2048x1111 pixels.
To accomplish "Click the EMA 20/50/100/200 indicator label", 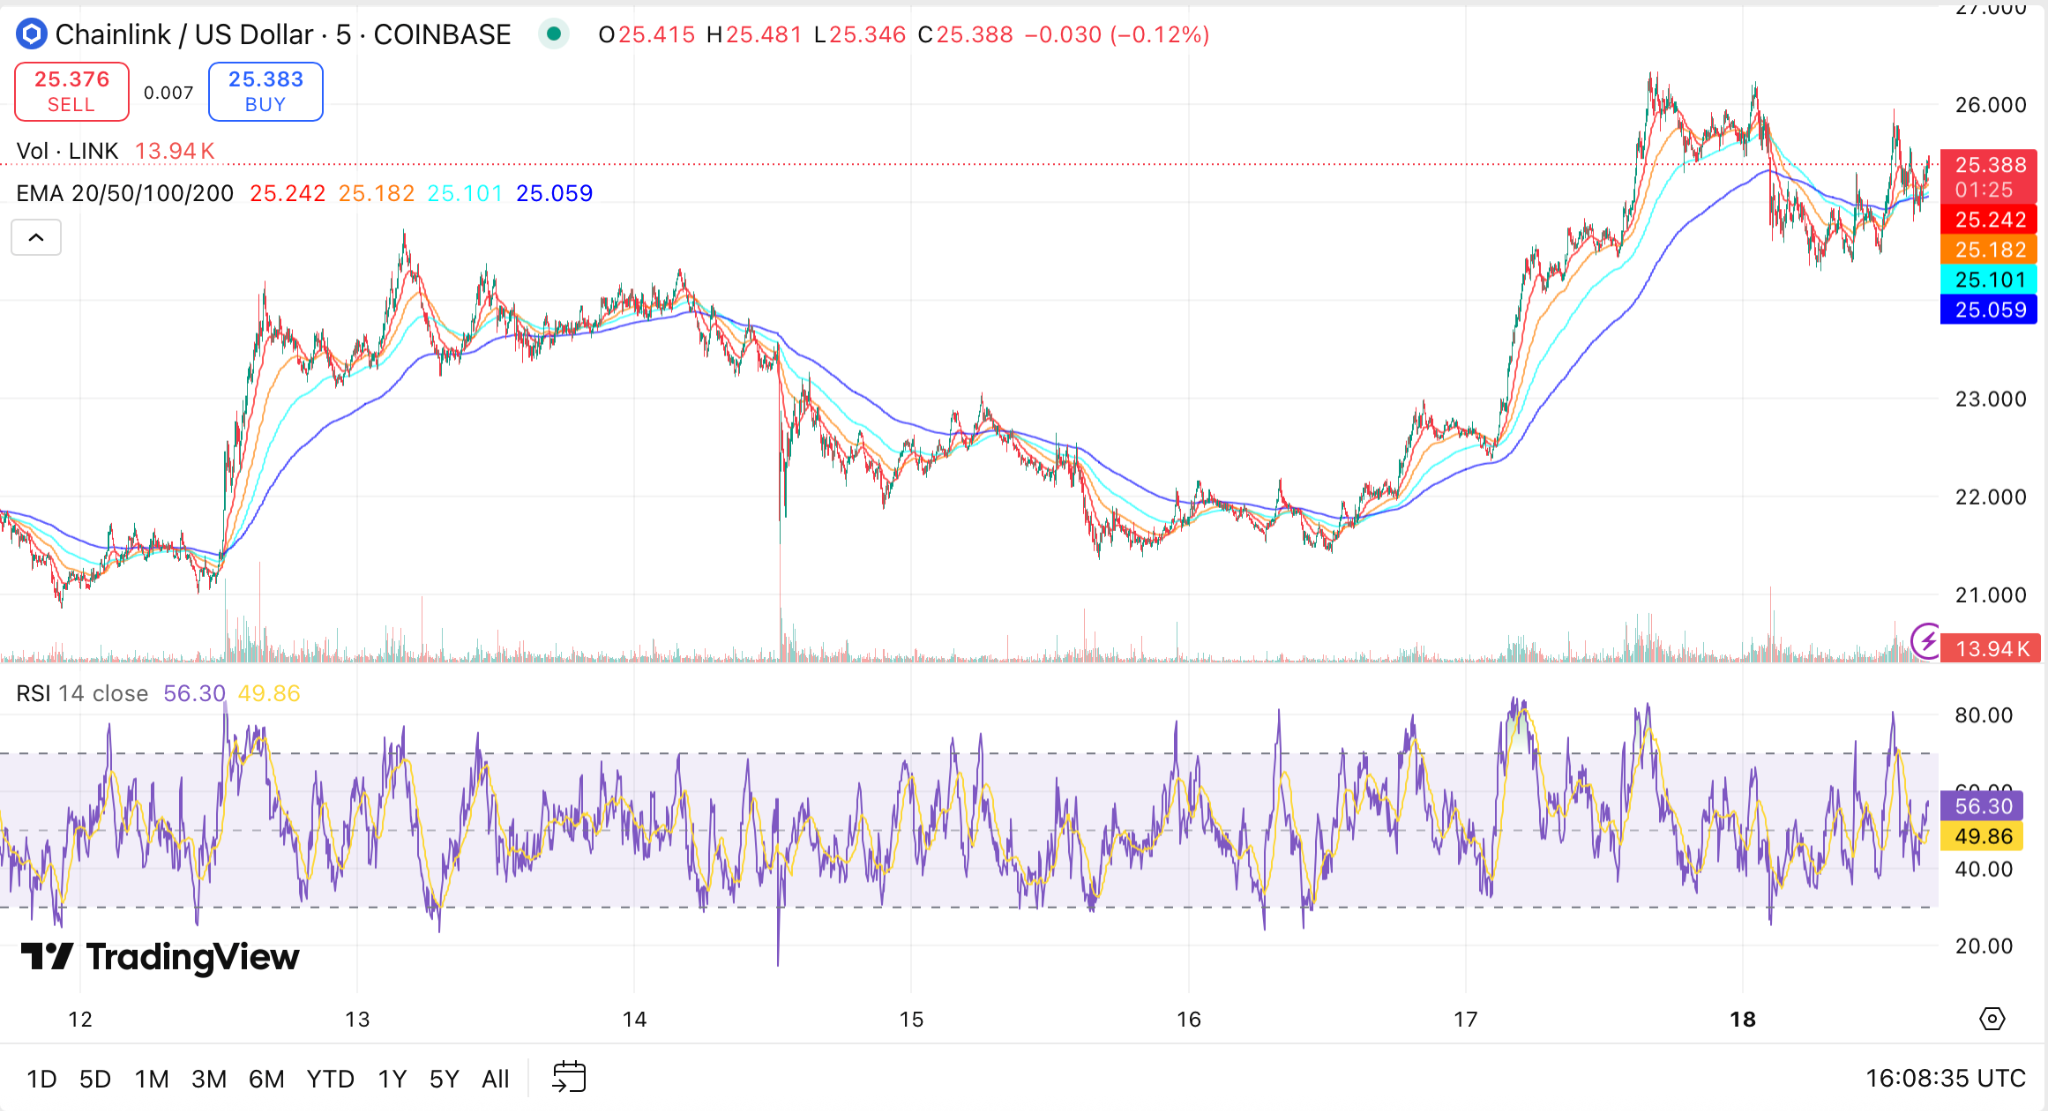I will coord(125,193).
